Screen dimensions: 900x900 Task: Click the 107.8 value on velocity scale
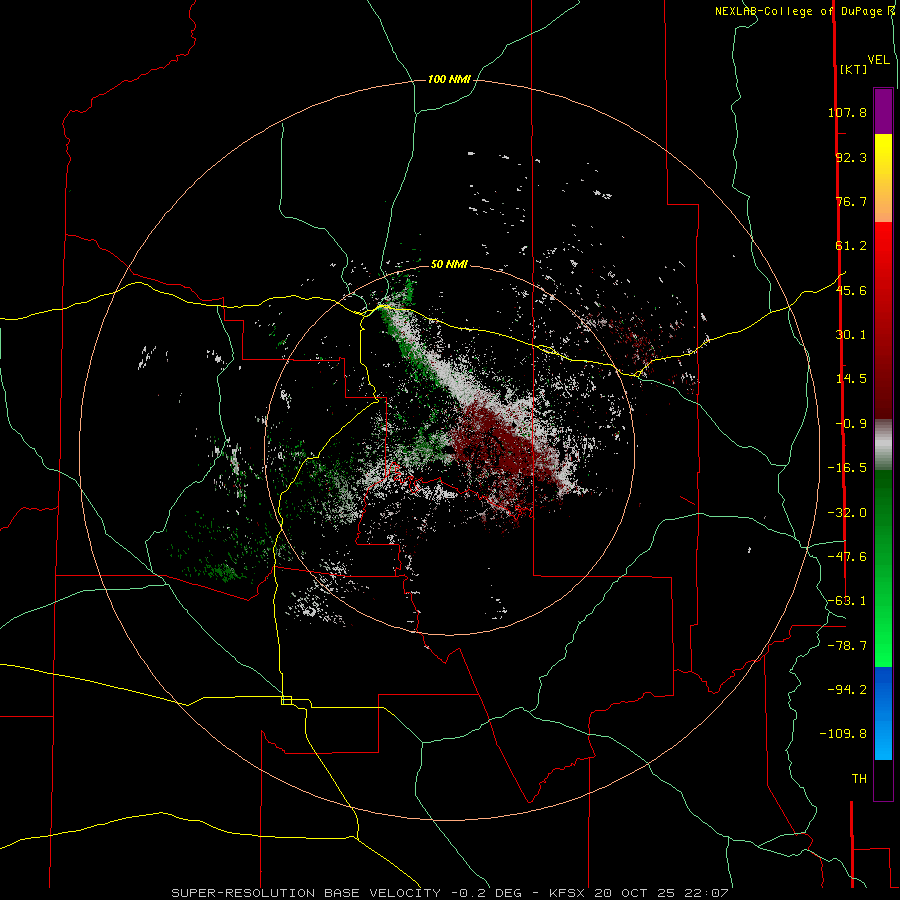click(847, 112)
